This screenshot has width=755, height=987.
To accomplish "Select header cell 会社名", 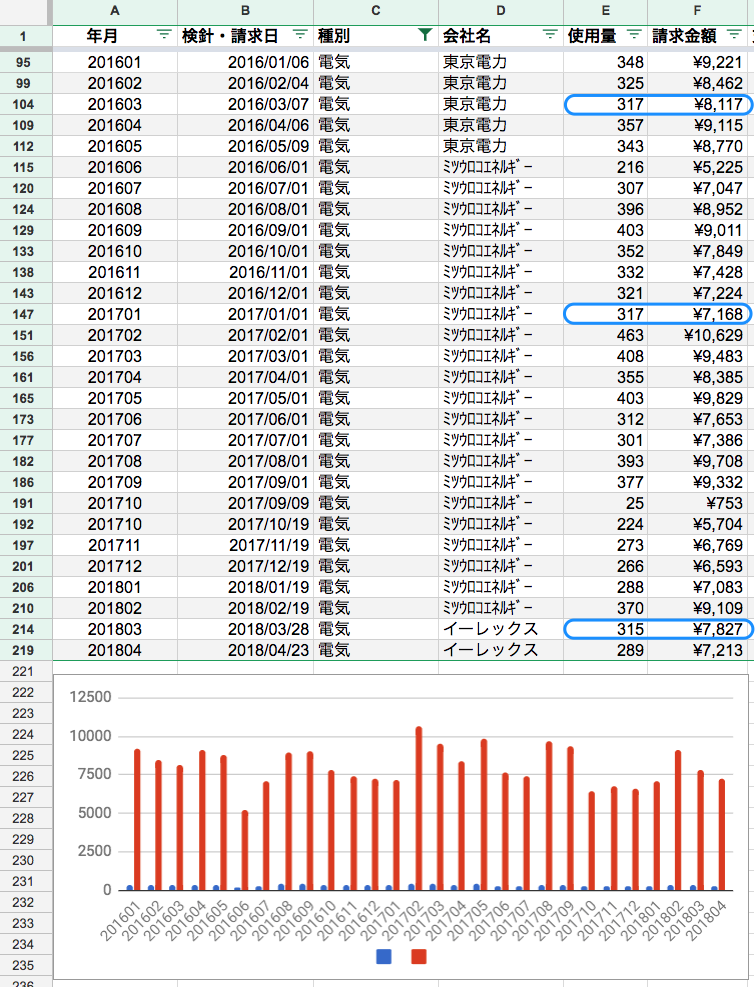I will pyautogui.click(x=501, y=36).
